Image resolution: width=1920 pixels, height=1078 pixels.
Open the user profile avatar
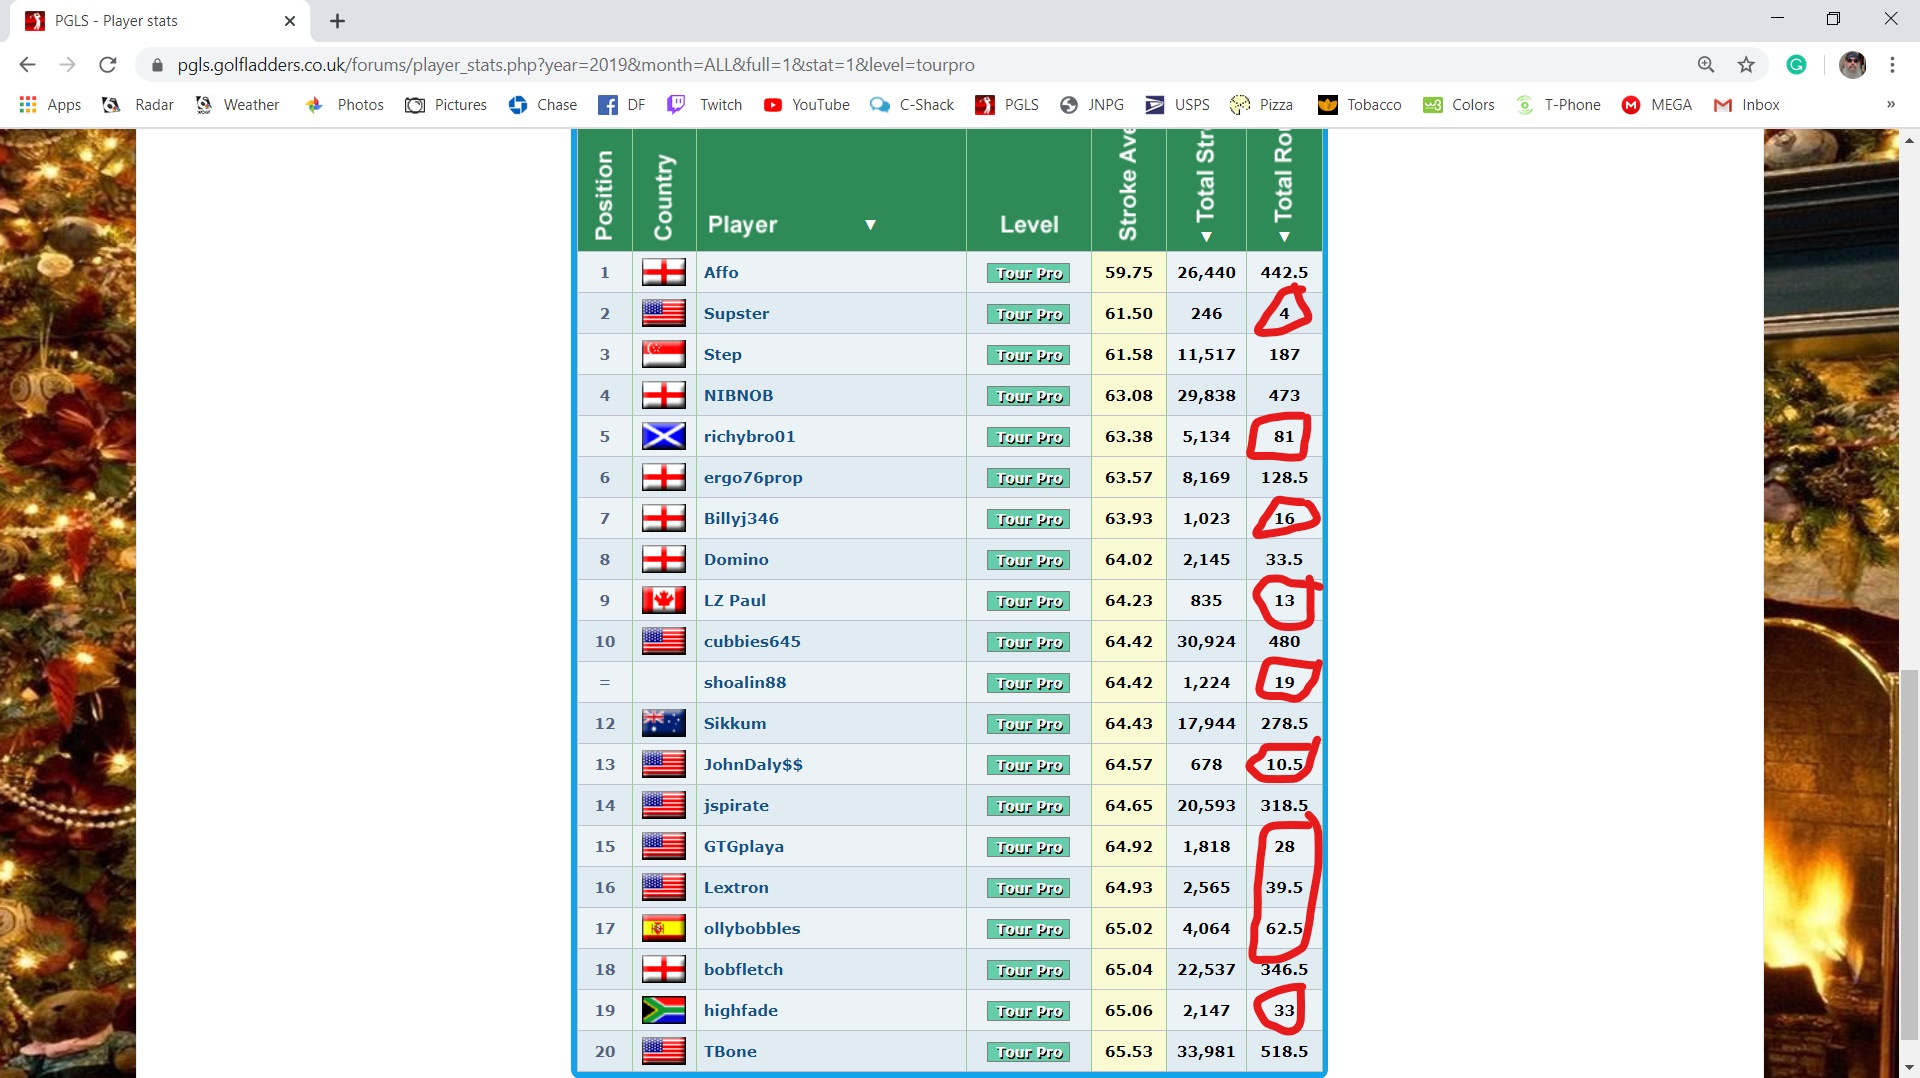pos(1852,65)
